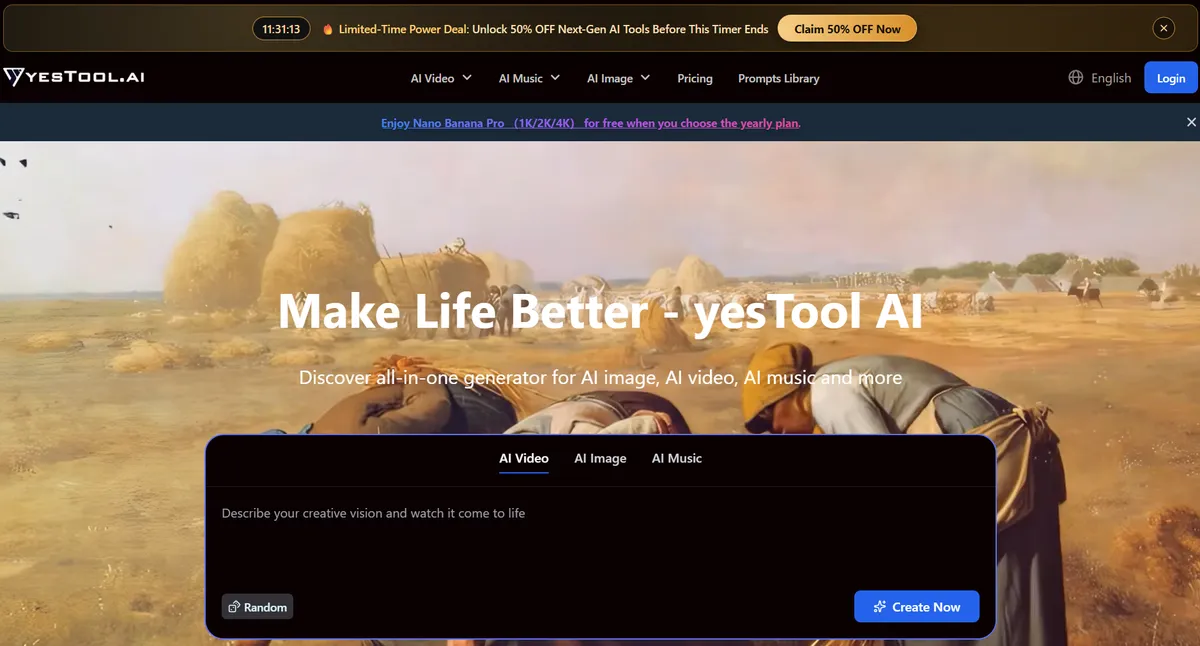The image size is (1200, 646).
Task: Switch to the AI Music tab
Action: click(677, 458)
